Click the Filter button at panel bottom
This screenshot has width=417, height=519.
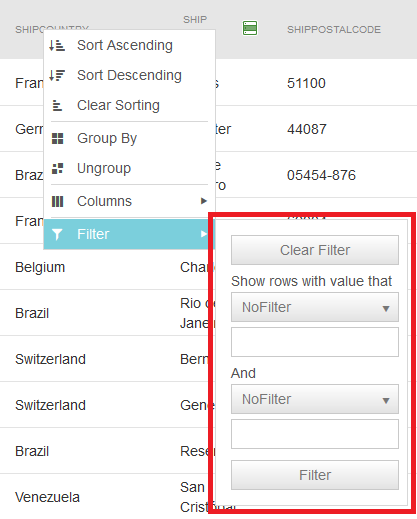coord(315,475)
